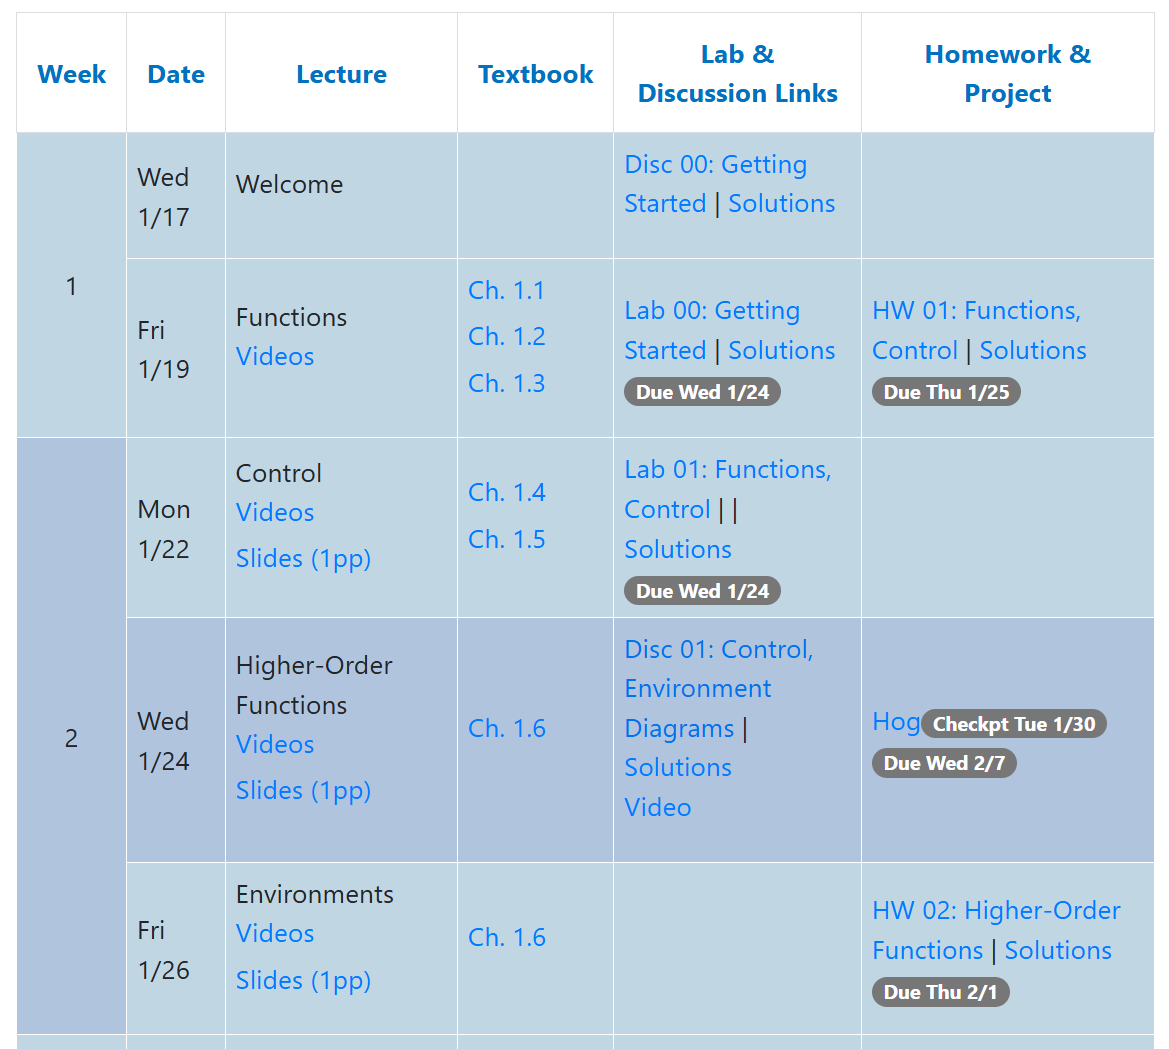Open textbook Ch. 1.2 link
Viewport: 1169px width, 1049px height.
(x=506, y=336)
